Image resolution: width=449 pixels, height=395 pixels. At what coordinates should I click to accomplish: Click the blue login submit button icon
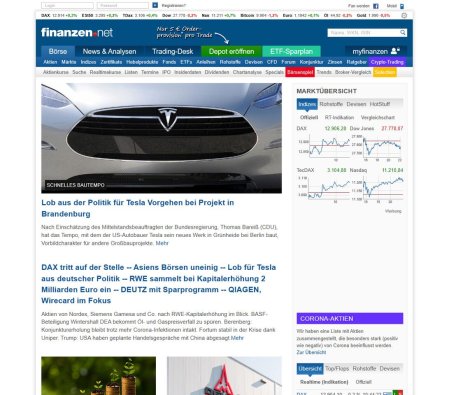pos(155,5)
